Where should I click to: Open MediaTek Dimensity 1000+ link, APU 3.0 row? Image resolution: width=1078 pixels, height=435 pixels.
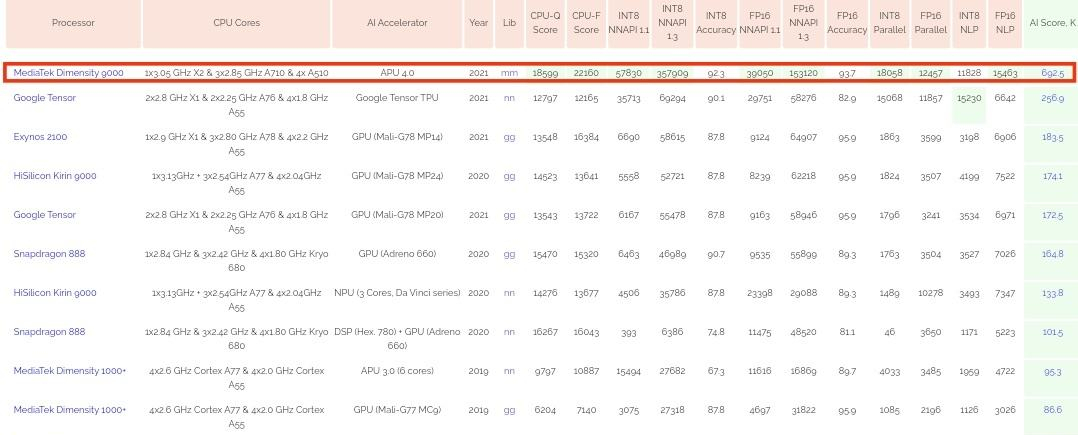click(69, 370)
